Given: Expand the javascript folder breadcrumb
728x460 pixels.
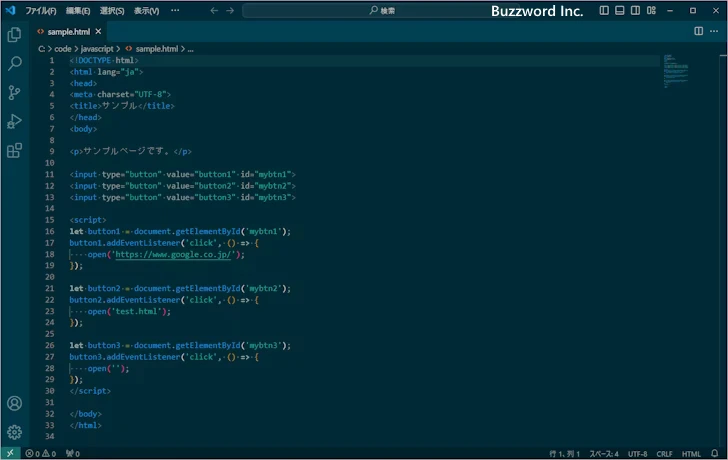Looking at the screenshot, I should 99,48.
